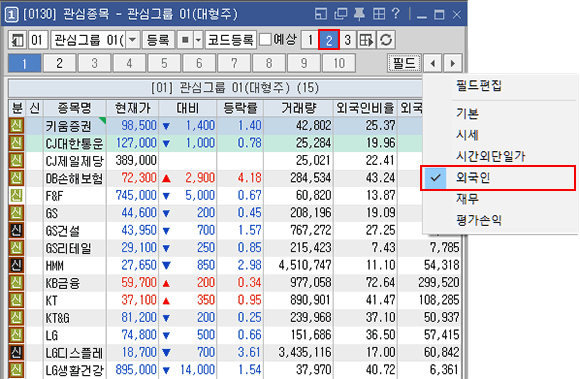
Task: Click the black 신 badge for GS건설
Action: (16, 230)
